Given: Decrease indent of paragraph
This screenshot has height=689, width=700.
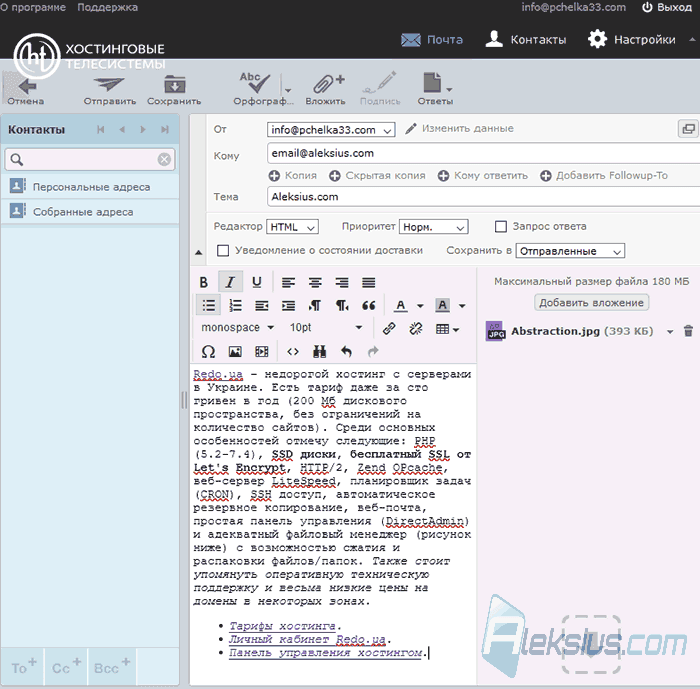Looking at the screenshot, I should tap(262, 305).
